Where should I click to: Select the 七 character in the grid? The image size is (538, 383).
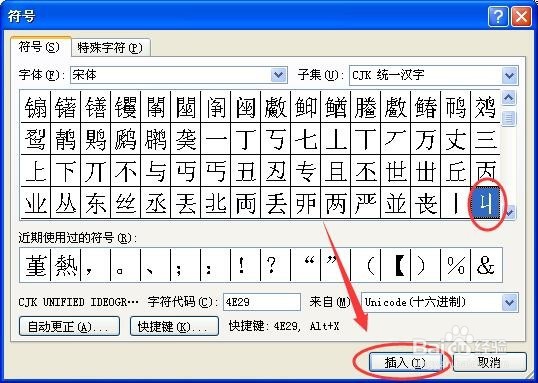[x=305, y=139]
